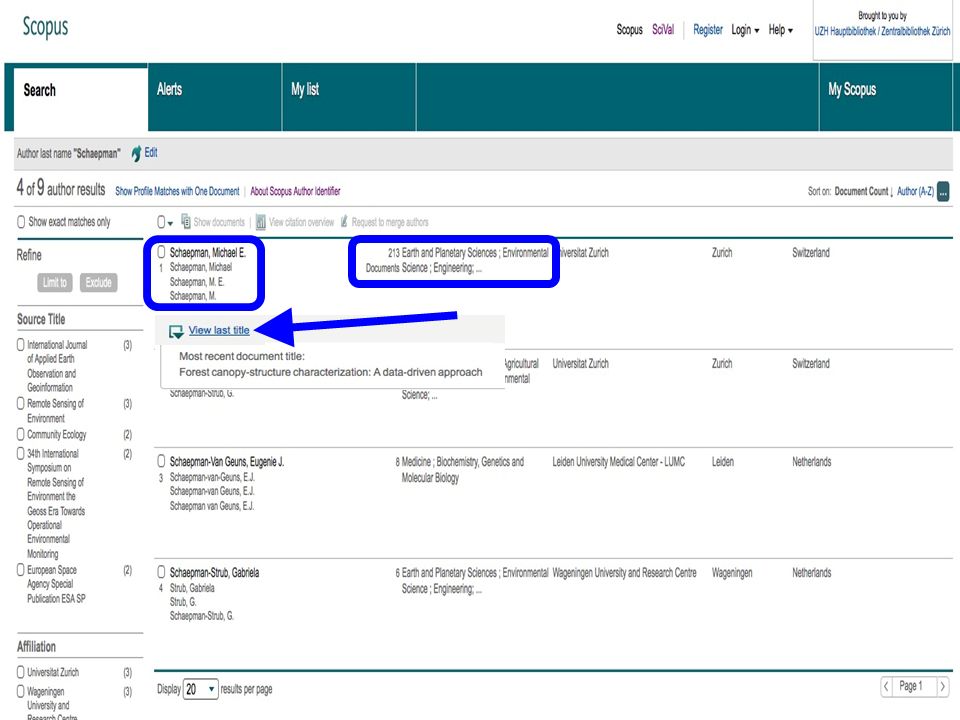Click the Wageningen city cell
960x720 pixels.
coord(732,573)
